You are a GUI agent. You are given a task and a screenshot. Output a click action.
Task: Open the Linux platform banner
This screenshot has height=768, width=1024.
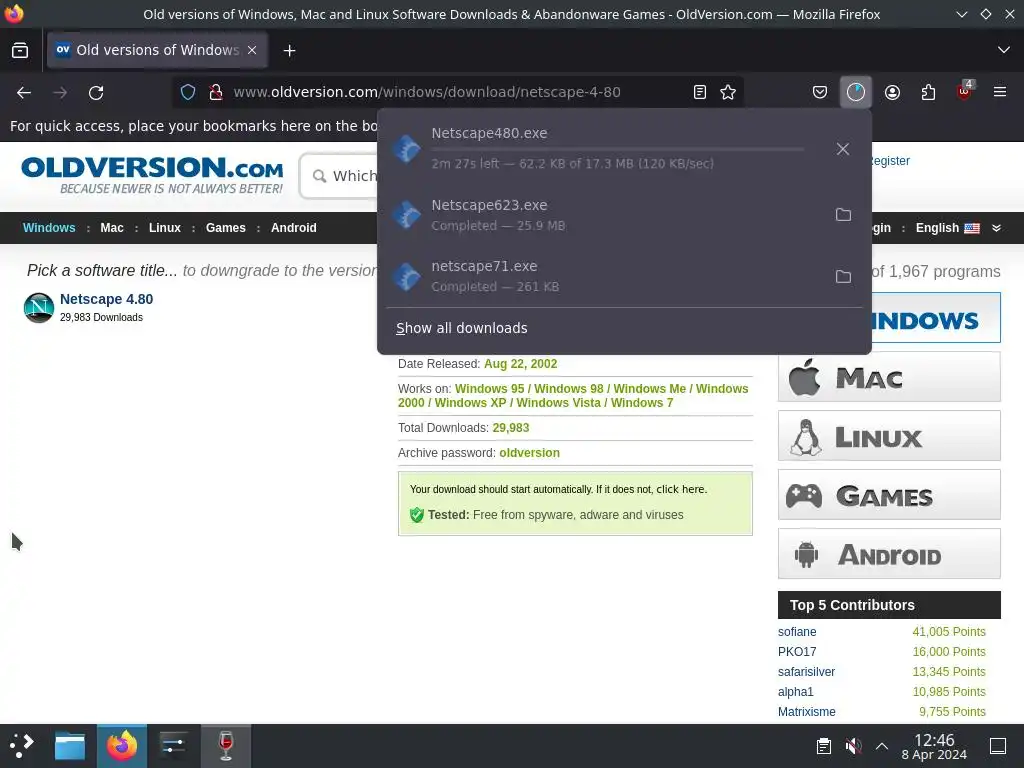pyautogui.click(x=889, y=436)
